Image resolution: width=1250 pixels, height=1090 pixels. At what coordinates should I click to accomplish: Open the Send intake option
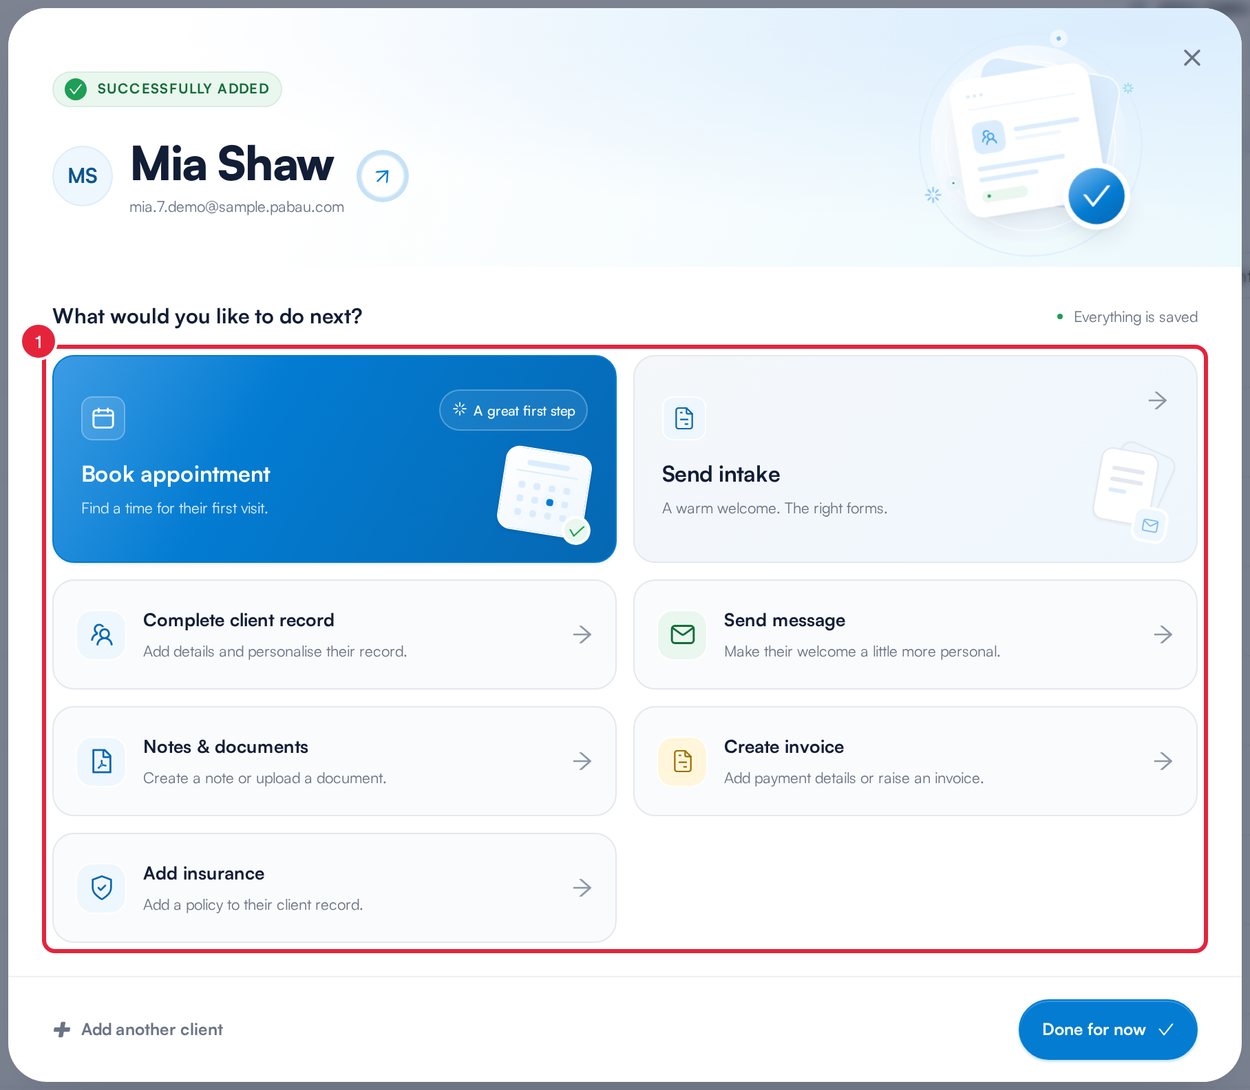(915, 459)
